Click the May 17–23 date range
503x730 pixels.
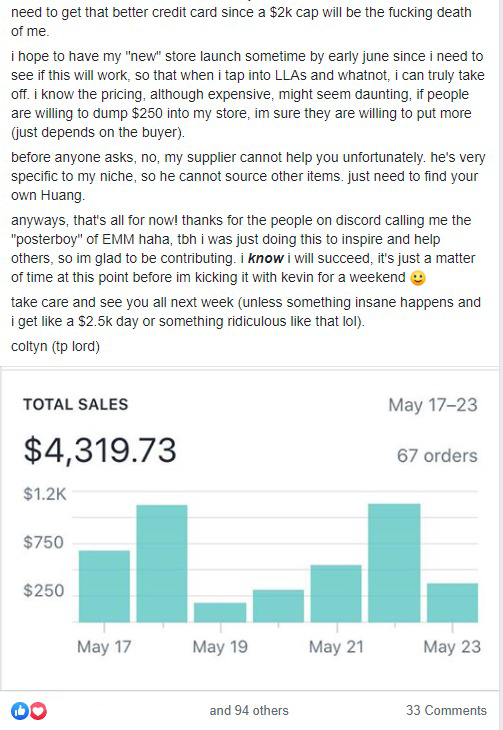pos(433,405)
